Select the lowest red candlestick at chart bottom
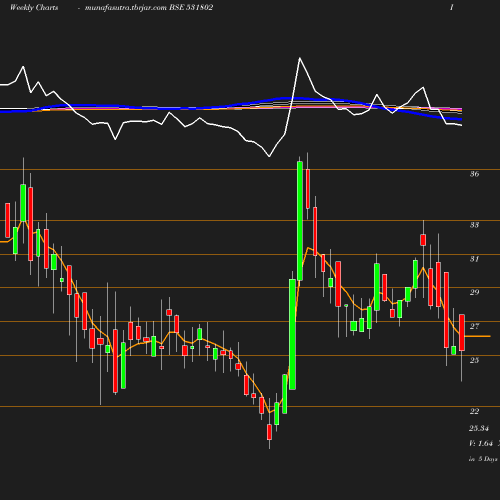500x500 pixels. (x=269, y=432)
